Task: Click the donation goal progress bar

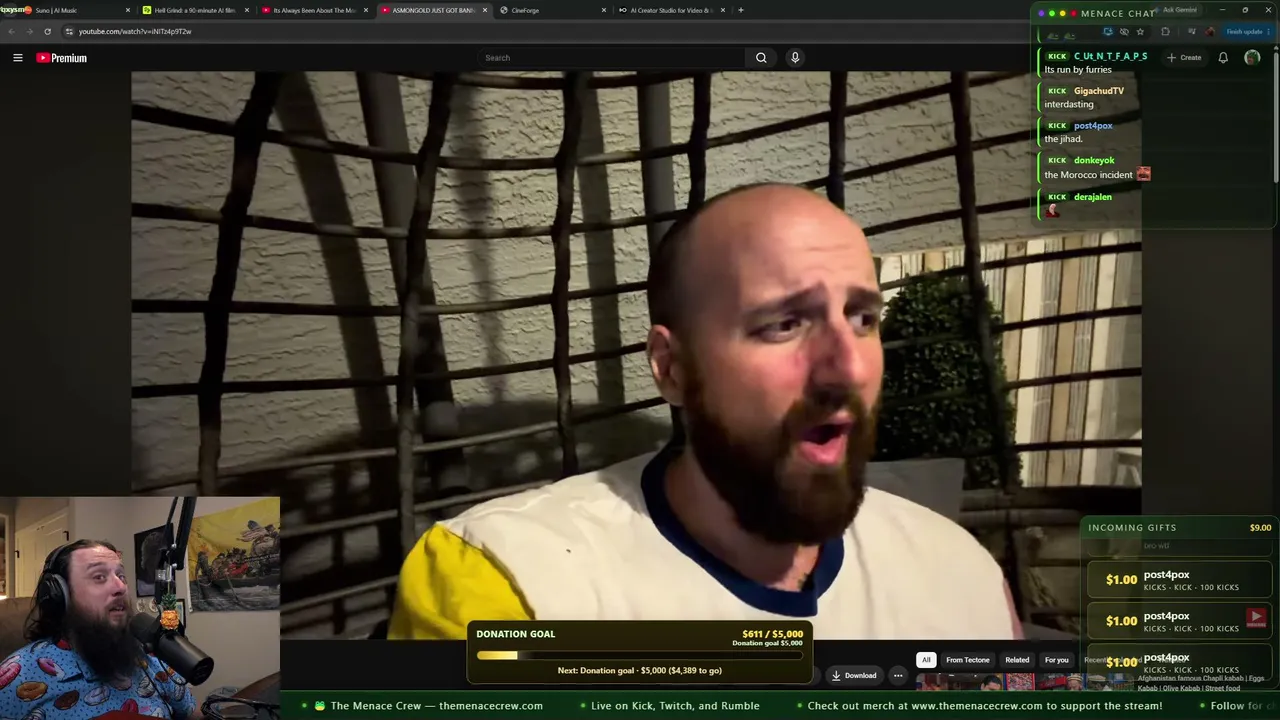Action: (x=639, y=656)
